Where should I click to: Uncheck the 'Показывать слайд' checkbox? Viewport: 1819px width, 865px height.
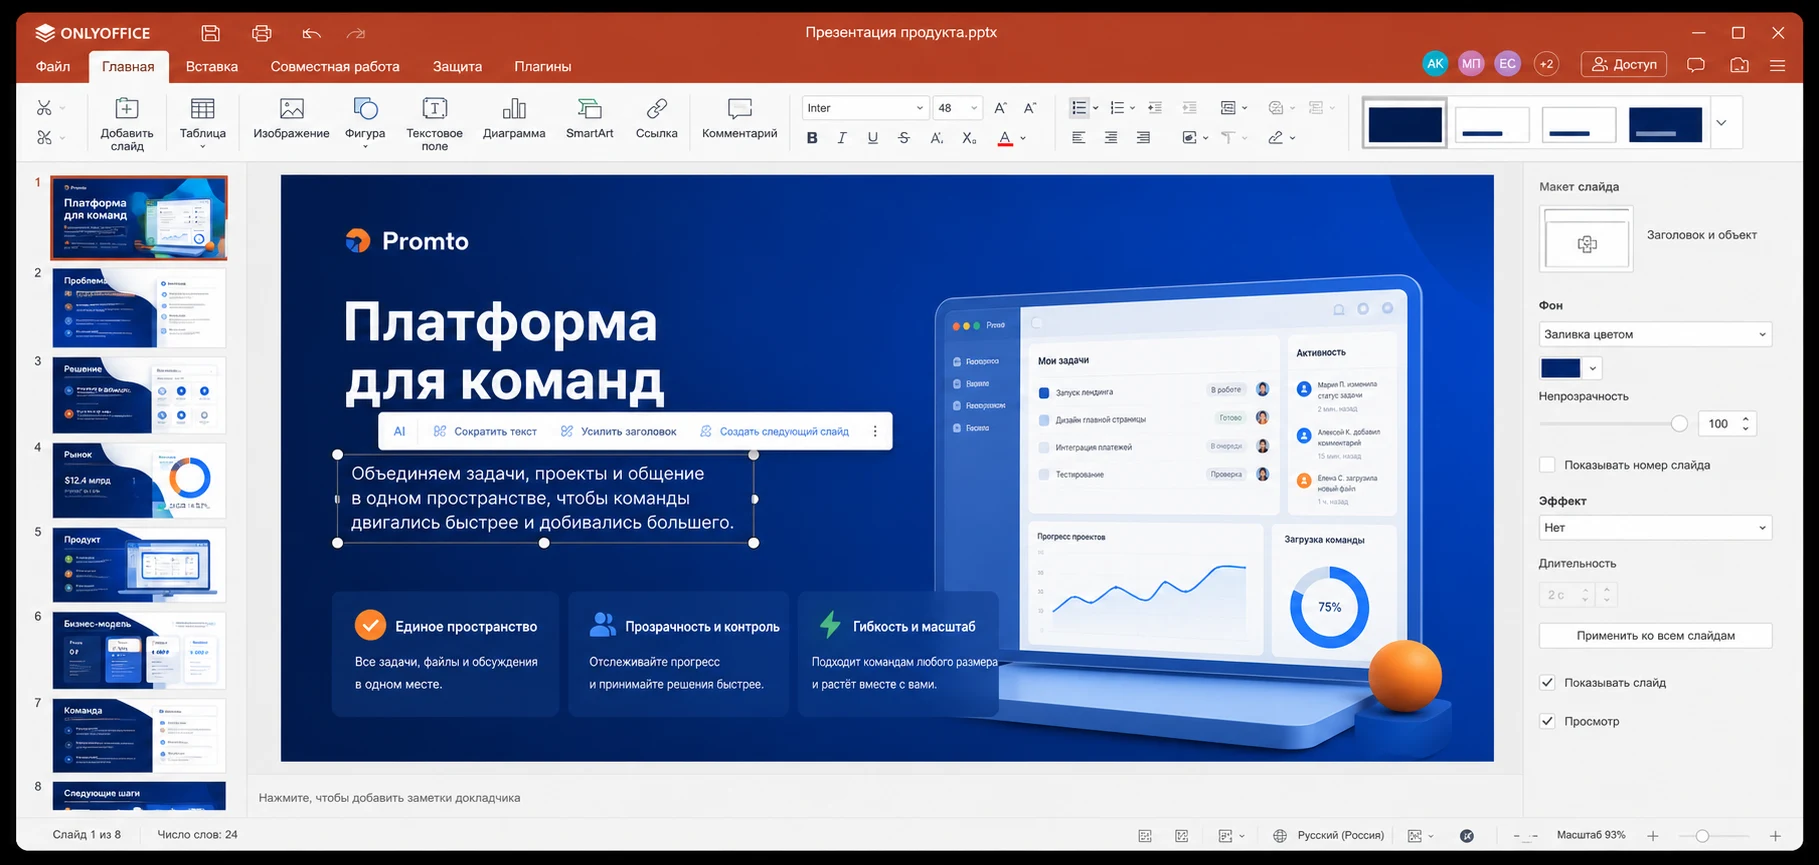point(1547,683)
